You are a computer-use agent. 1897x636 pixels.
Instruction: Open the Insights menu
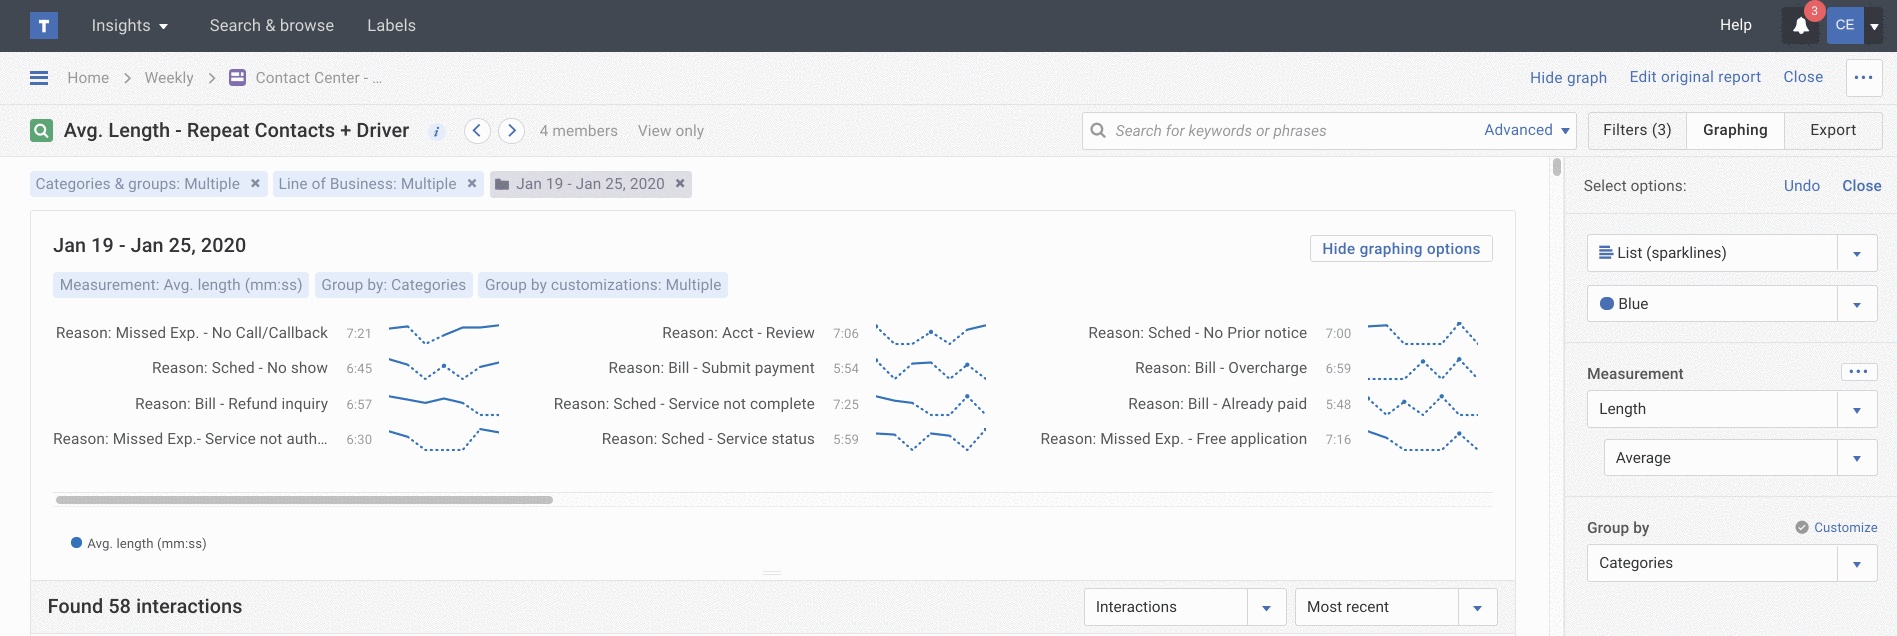[129, 26]
